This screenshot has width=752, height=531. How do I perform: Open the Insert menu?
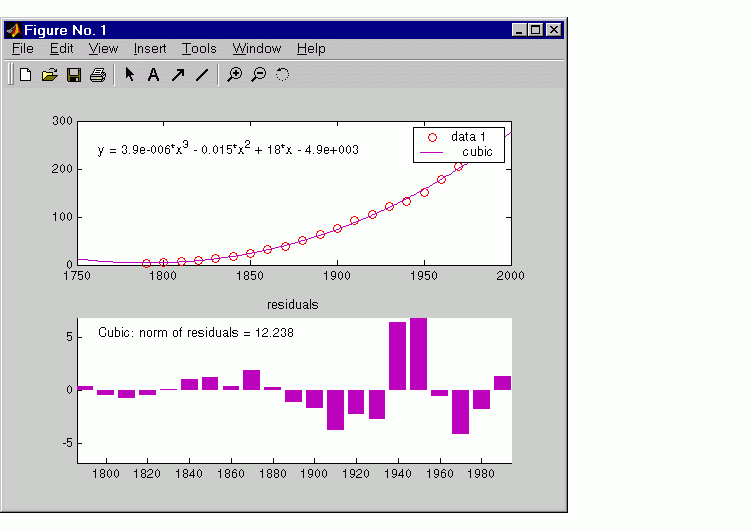(x=150, y=48)
